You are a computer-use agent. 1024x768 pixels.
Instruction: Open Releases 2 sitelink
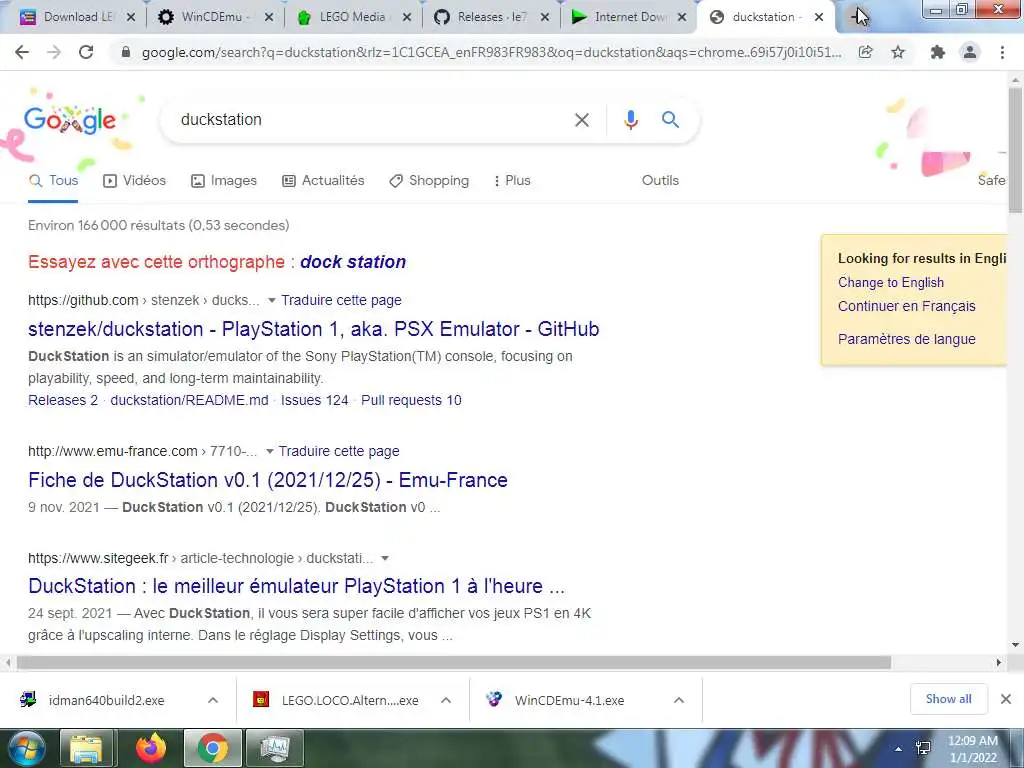63,400
